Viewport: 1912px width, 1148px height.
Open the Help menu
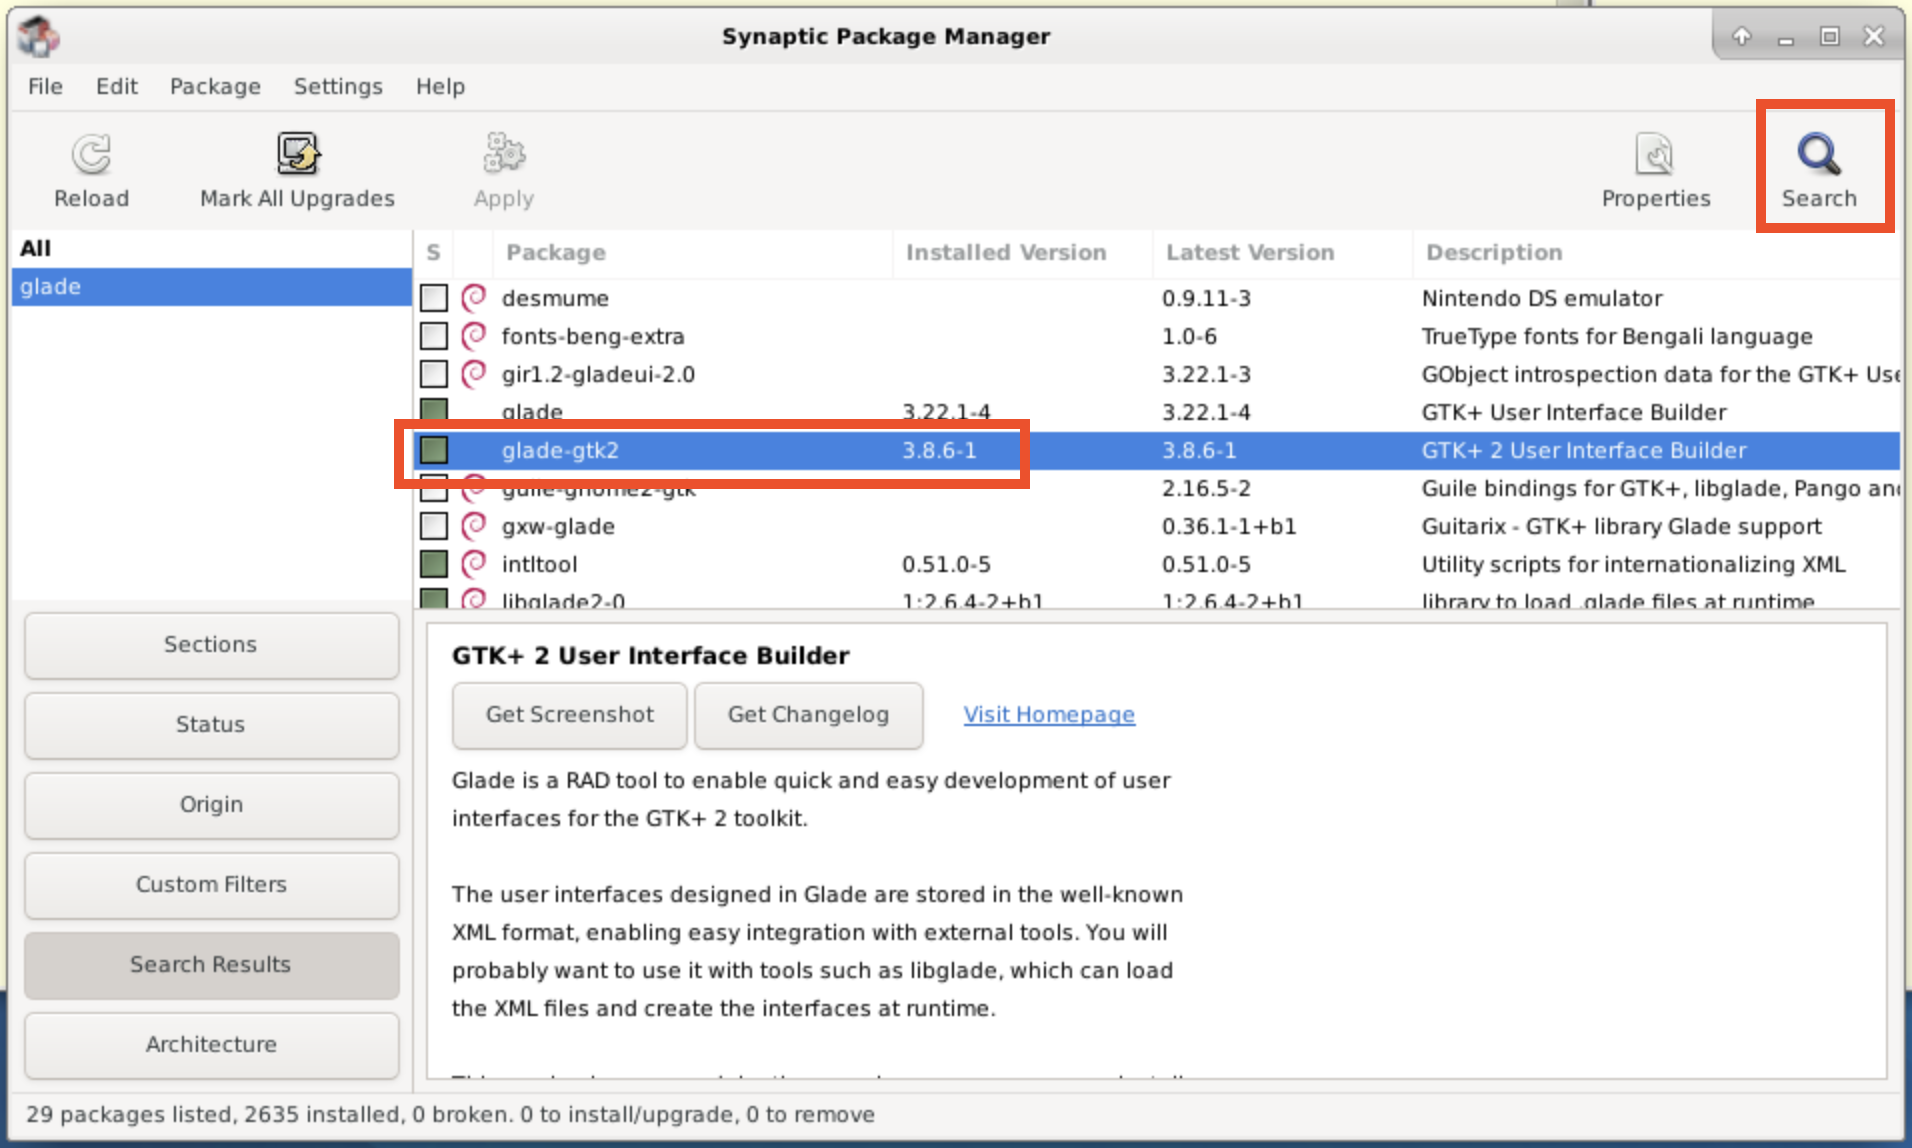pos(440,86)
